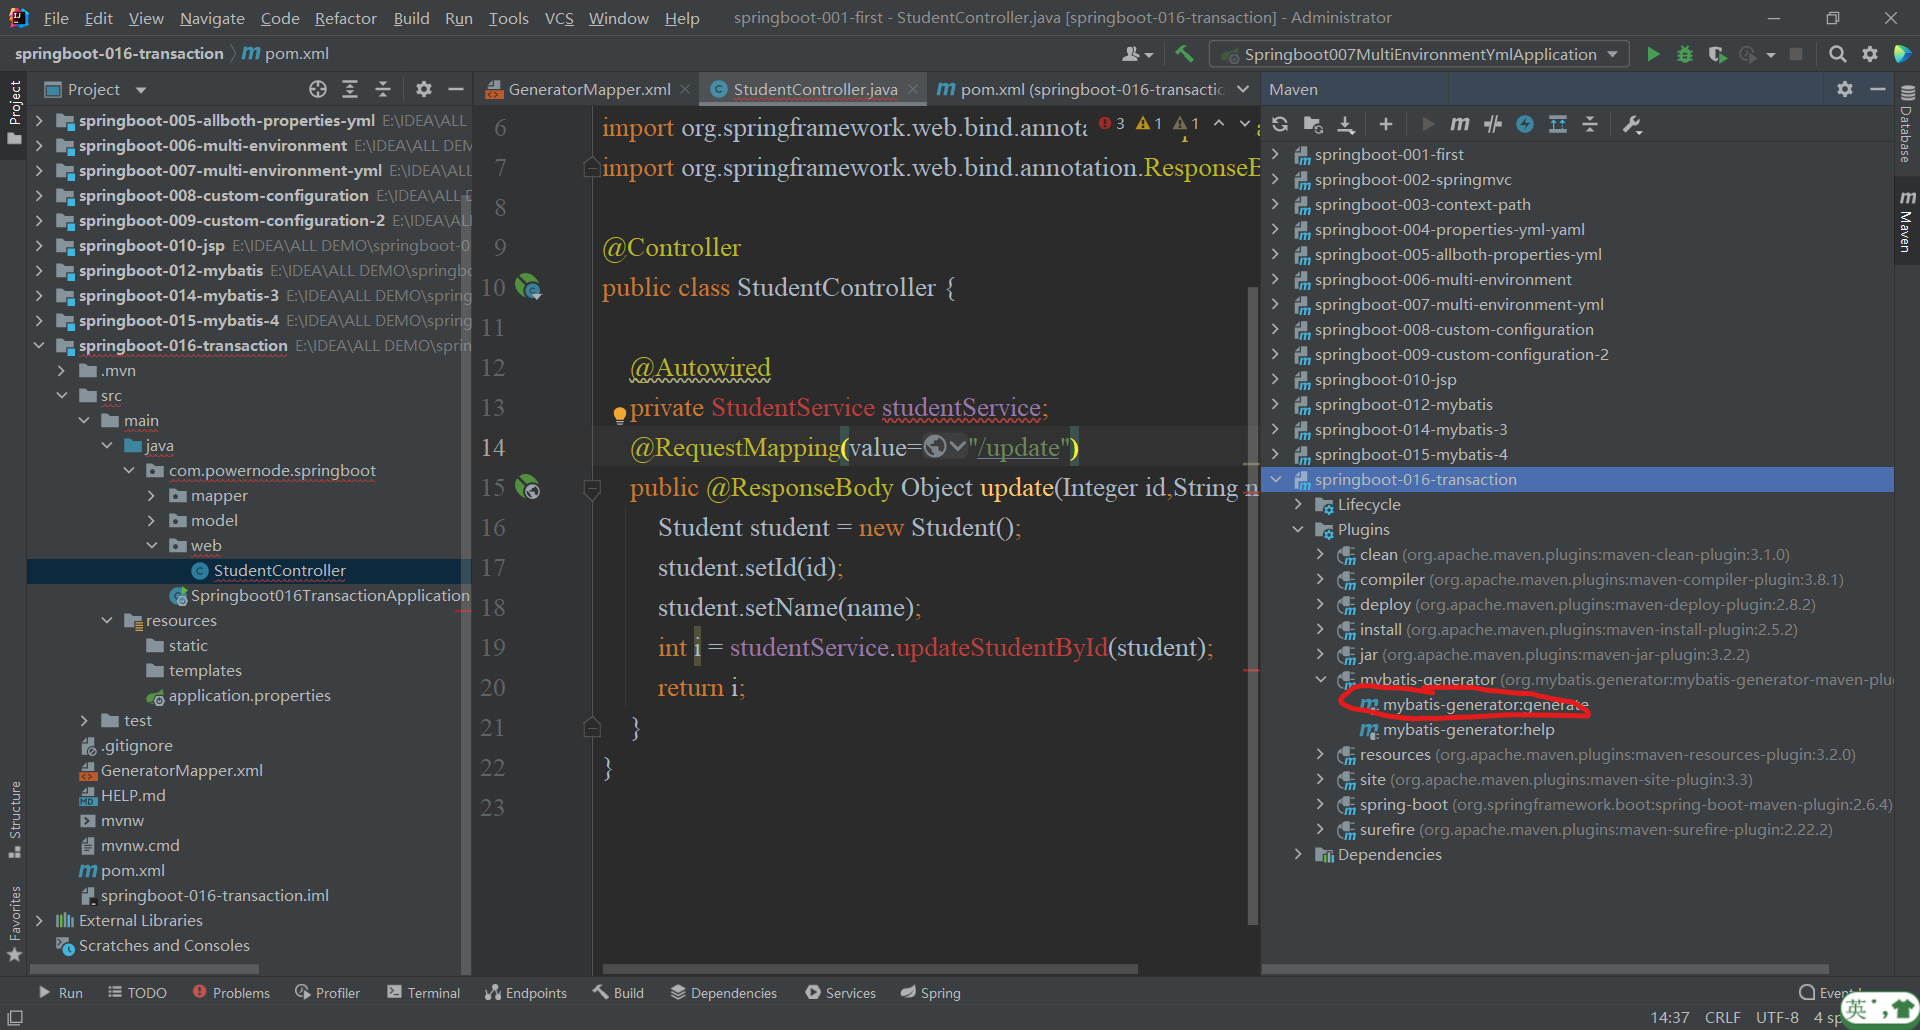Collapse resources folder in Project tree
This screenshot has height=1030, width=1920.
(x=107, y=620)
